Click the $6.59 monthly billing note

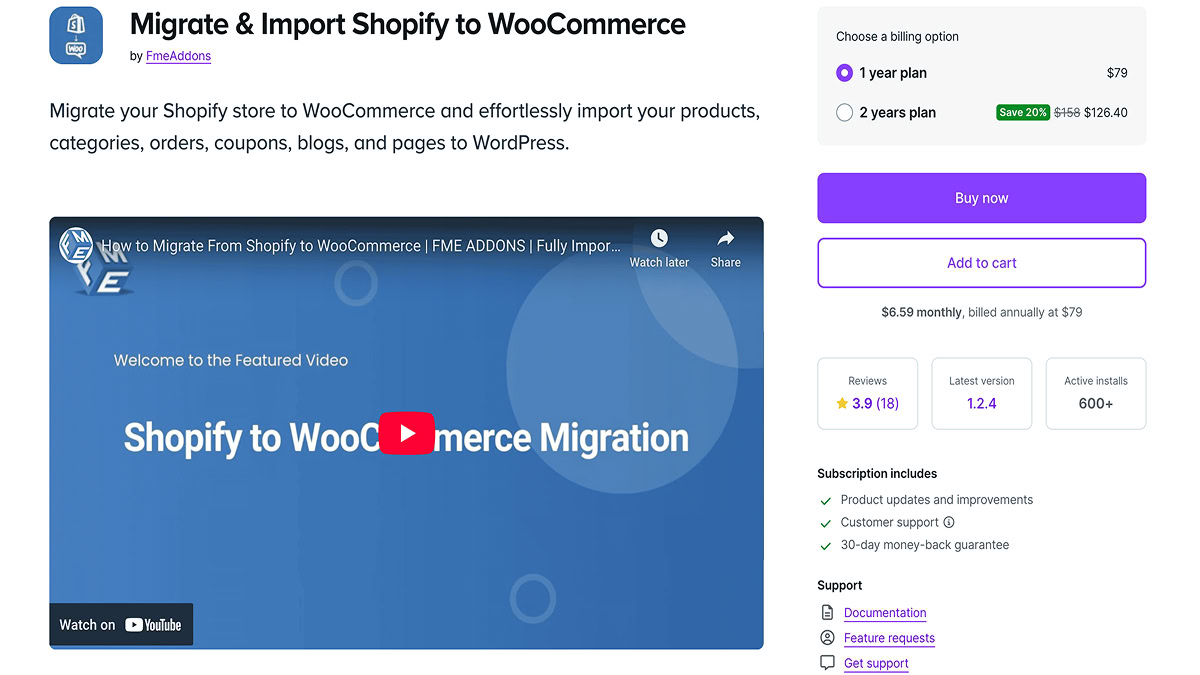click(x=982, y=312)
